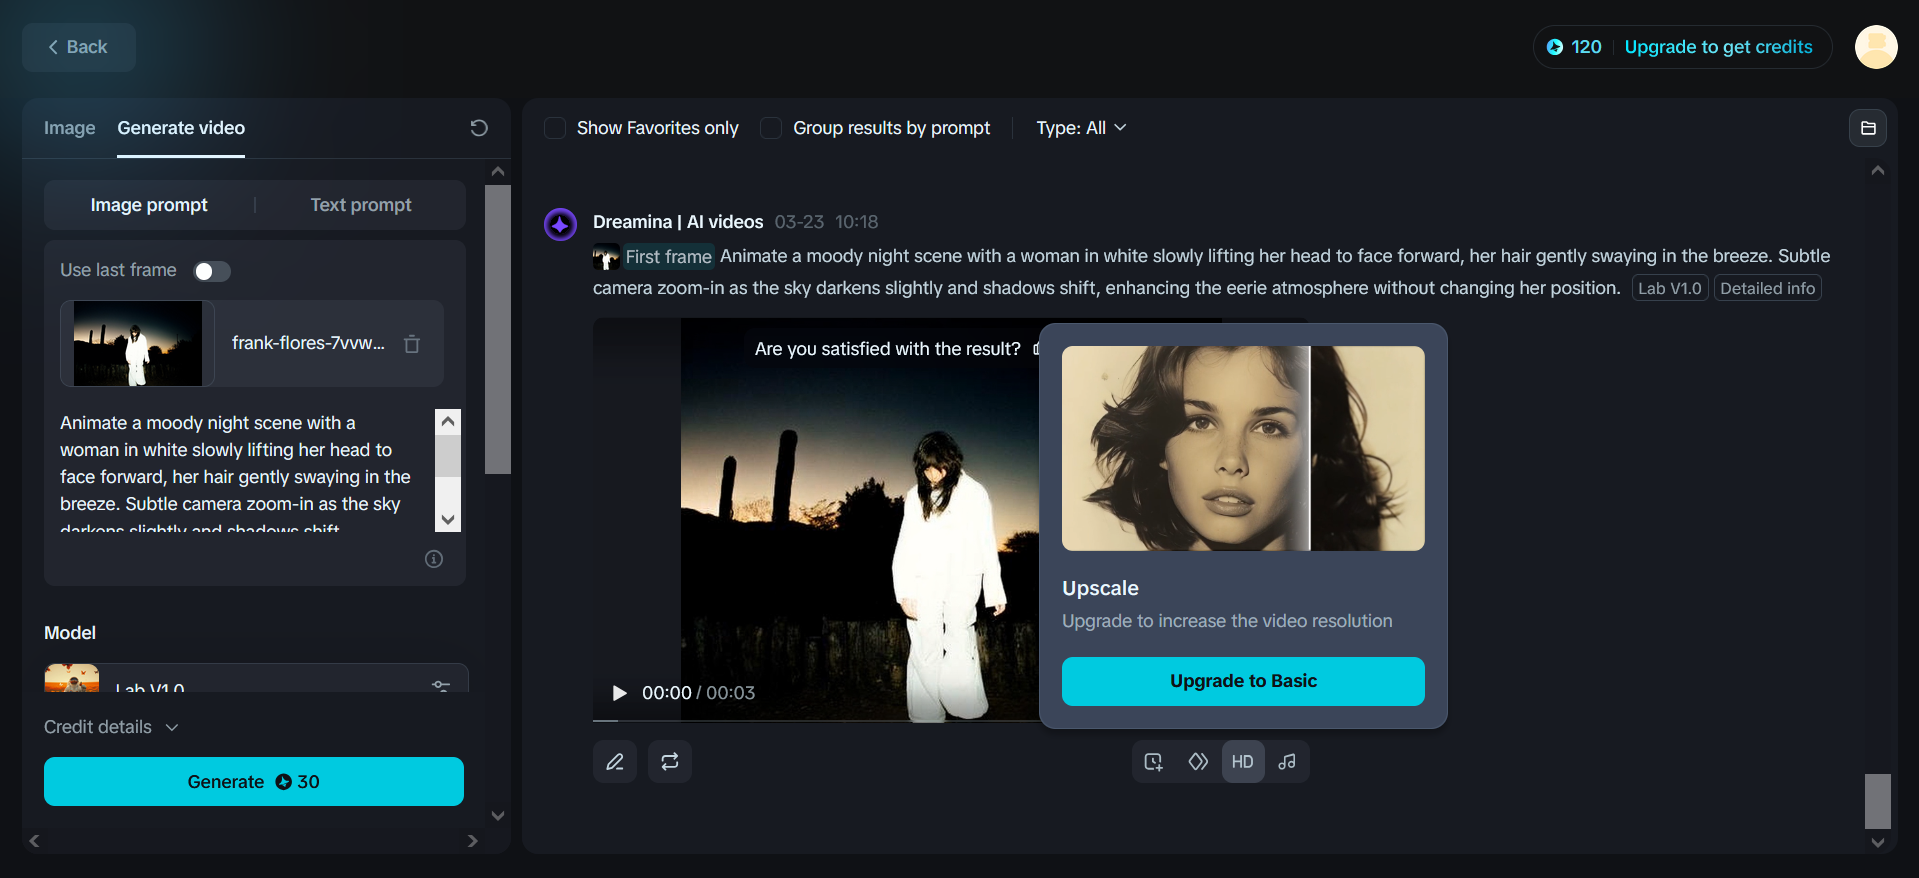
Task: Go Back to the previous page
Action: [x=79, y=47]
